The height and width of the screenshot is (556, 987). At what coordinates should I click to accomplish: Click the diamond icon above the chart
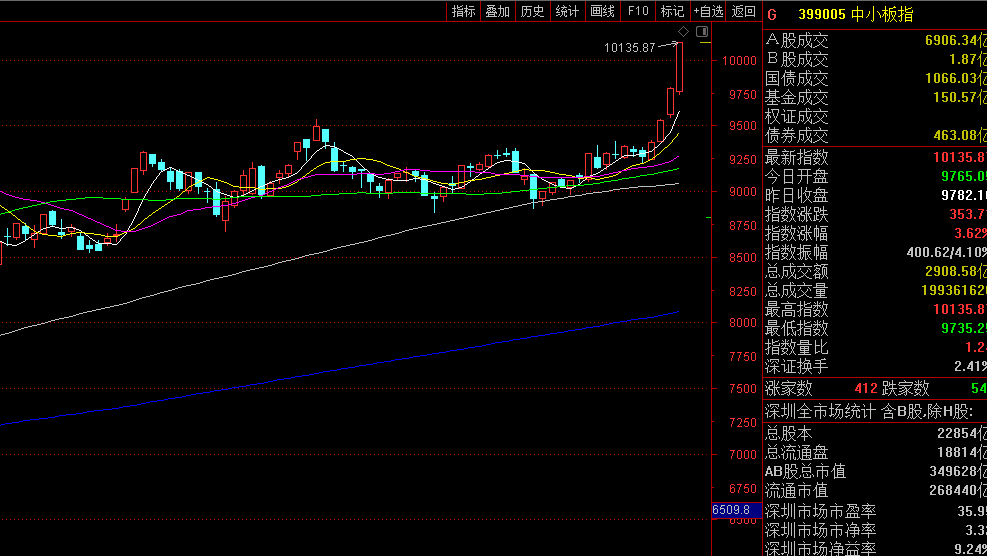684,31
